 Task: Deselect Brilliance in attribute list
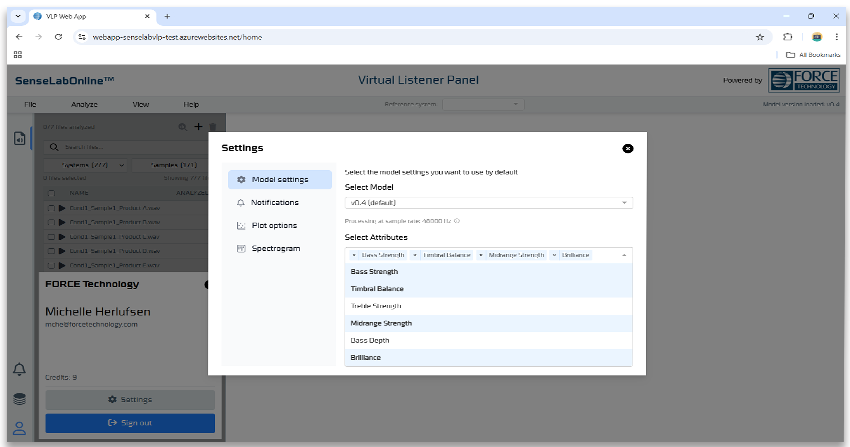[488, 358]
